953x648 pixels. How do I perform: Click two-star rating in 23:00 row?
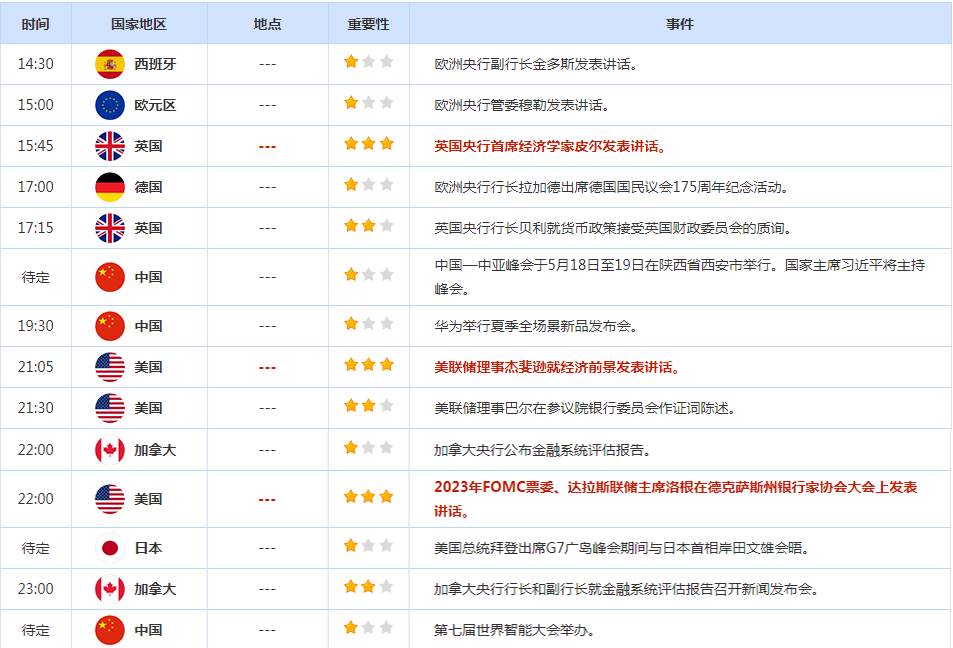(x=368, y=587)
